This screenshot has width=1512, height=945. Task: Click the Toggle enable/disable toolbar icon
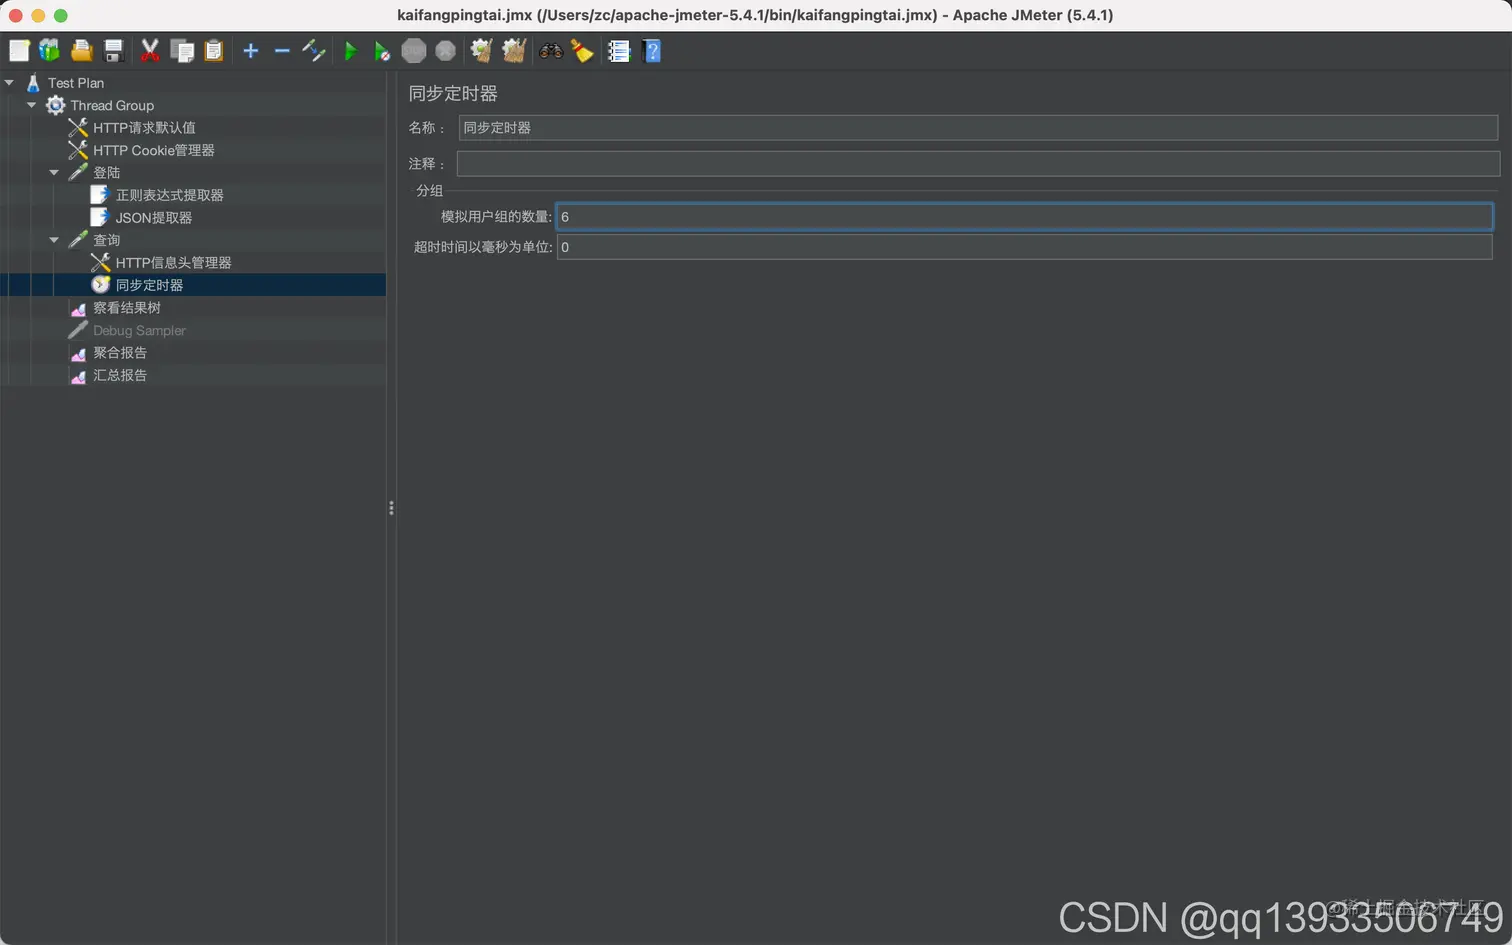314,51
